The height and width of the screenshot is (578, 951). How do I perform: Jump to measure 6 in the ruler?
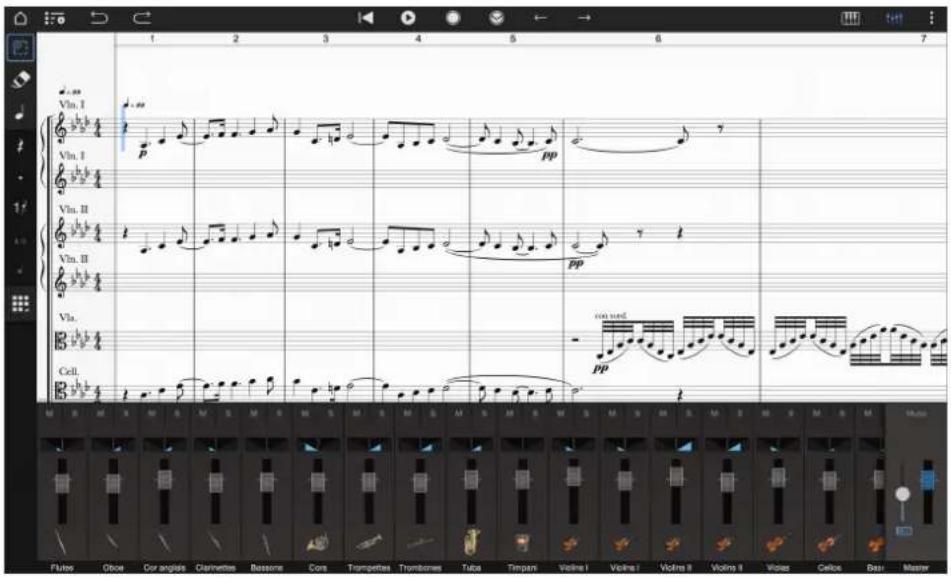click(657, 39)
